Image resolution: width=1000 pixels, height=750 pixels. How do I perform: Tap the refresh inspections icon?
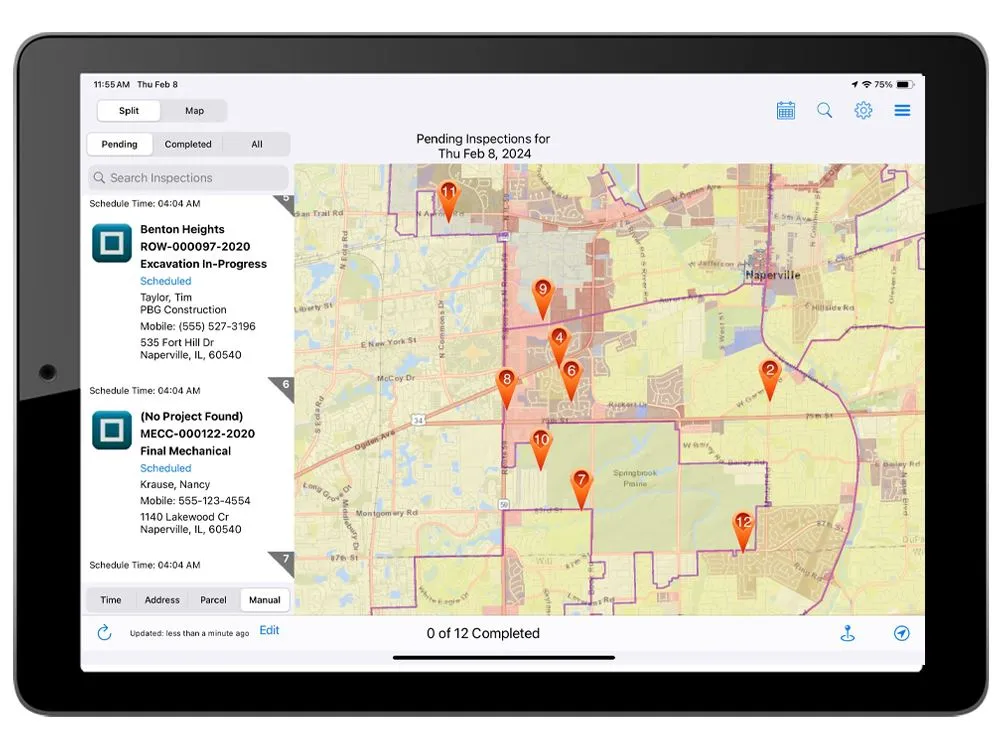click(x=104, y=633)
